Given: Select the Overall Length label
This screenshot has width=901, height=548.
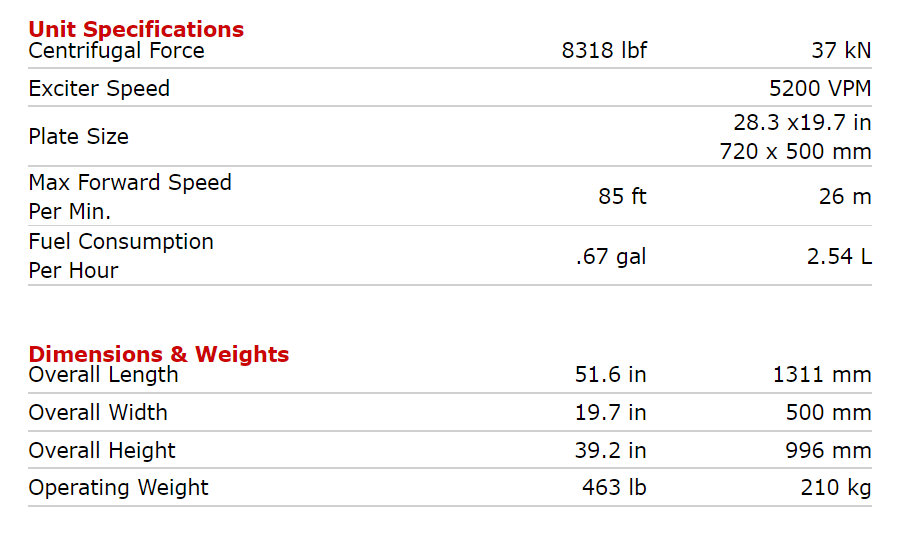Looking at the screenshot, I should tap(103, 375).
